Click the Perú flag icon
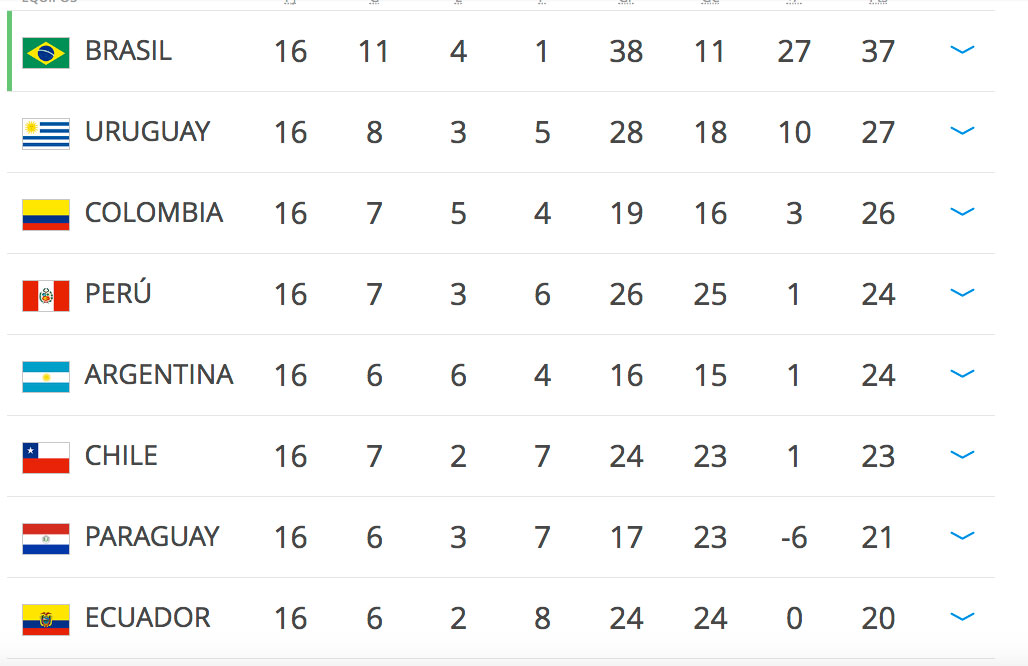The width and height of the screenshot is (1028, 666). [46, 296]
